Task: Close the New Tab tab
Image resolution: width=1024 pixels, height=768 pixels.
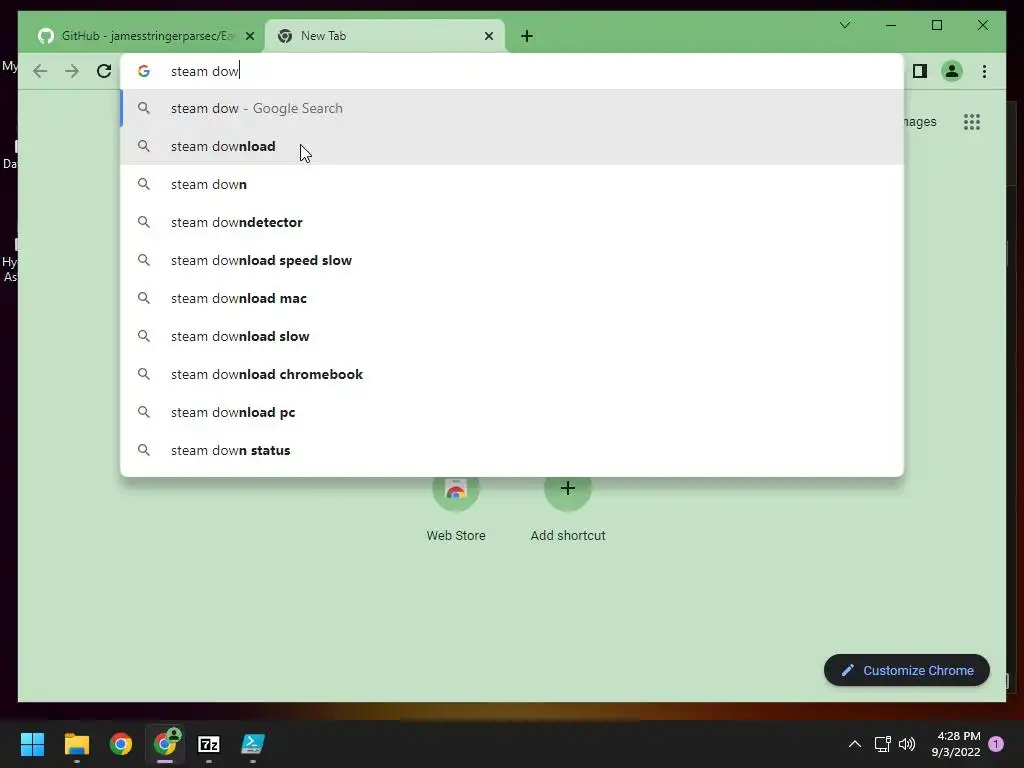Action: pyautogui.click(x=488, y=36)
